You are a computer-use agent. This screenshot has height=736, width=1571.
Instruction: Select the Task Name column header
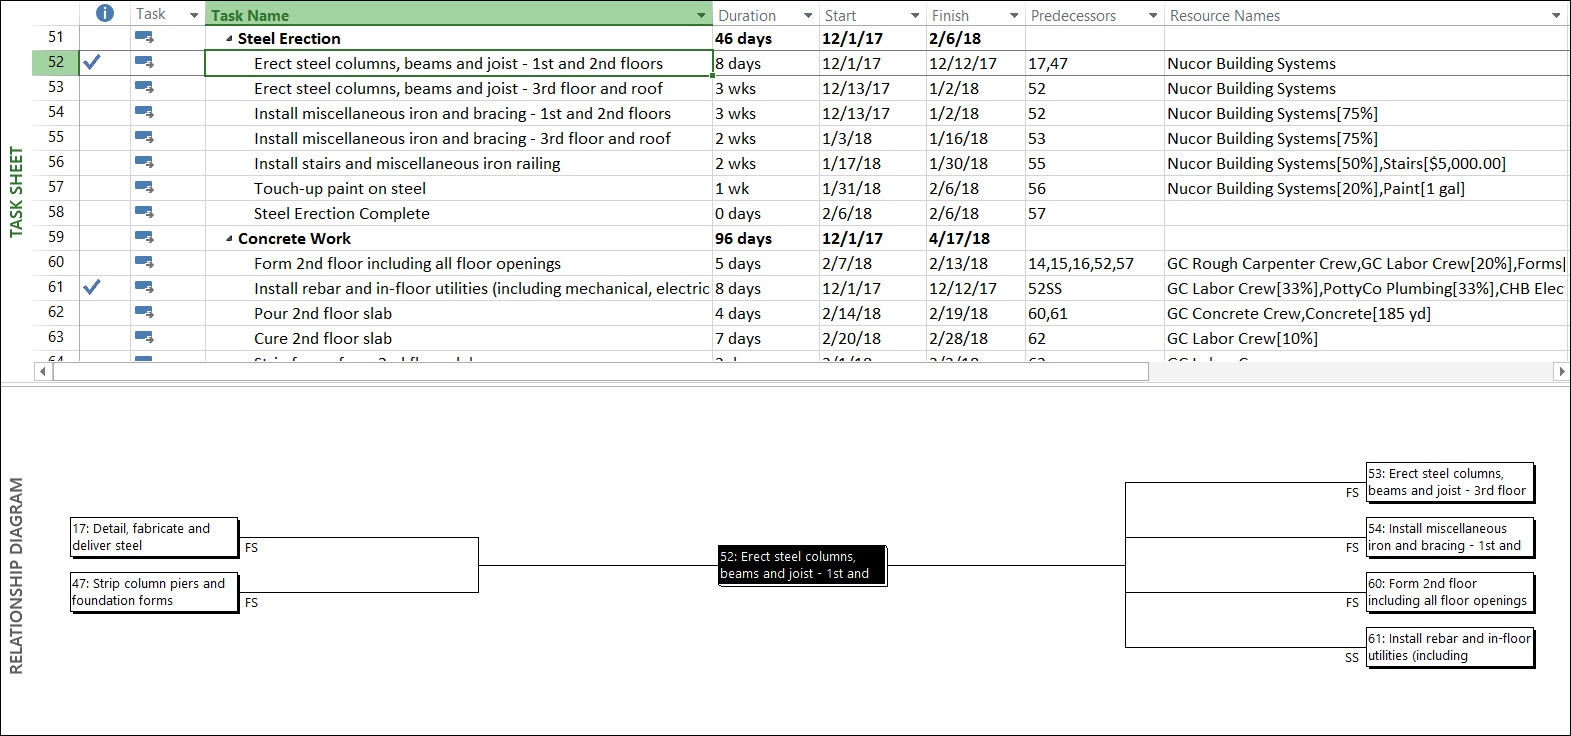point(459,15)
